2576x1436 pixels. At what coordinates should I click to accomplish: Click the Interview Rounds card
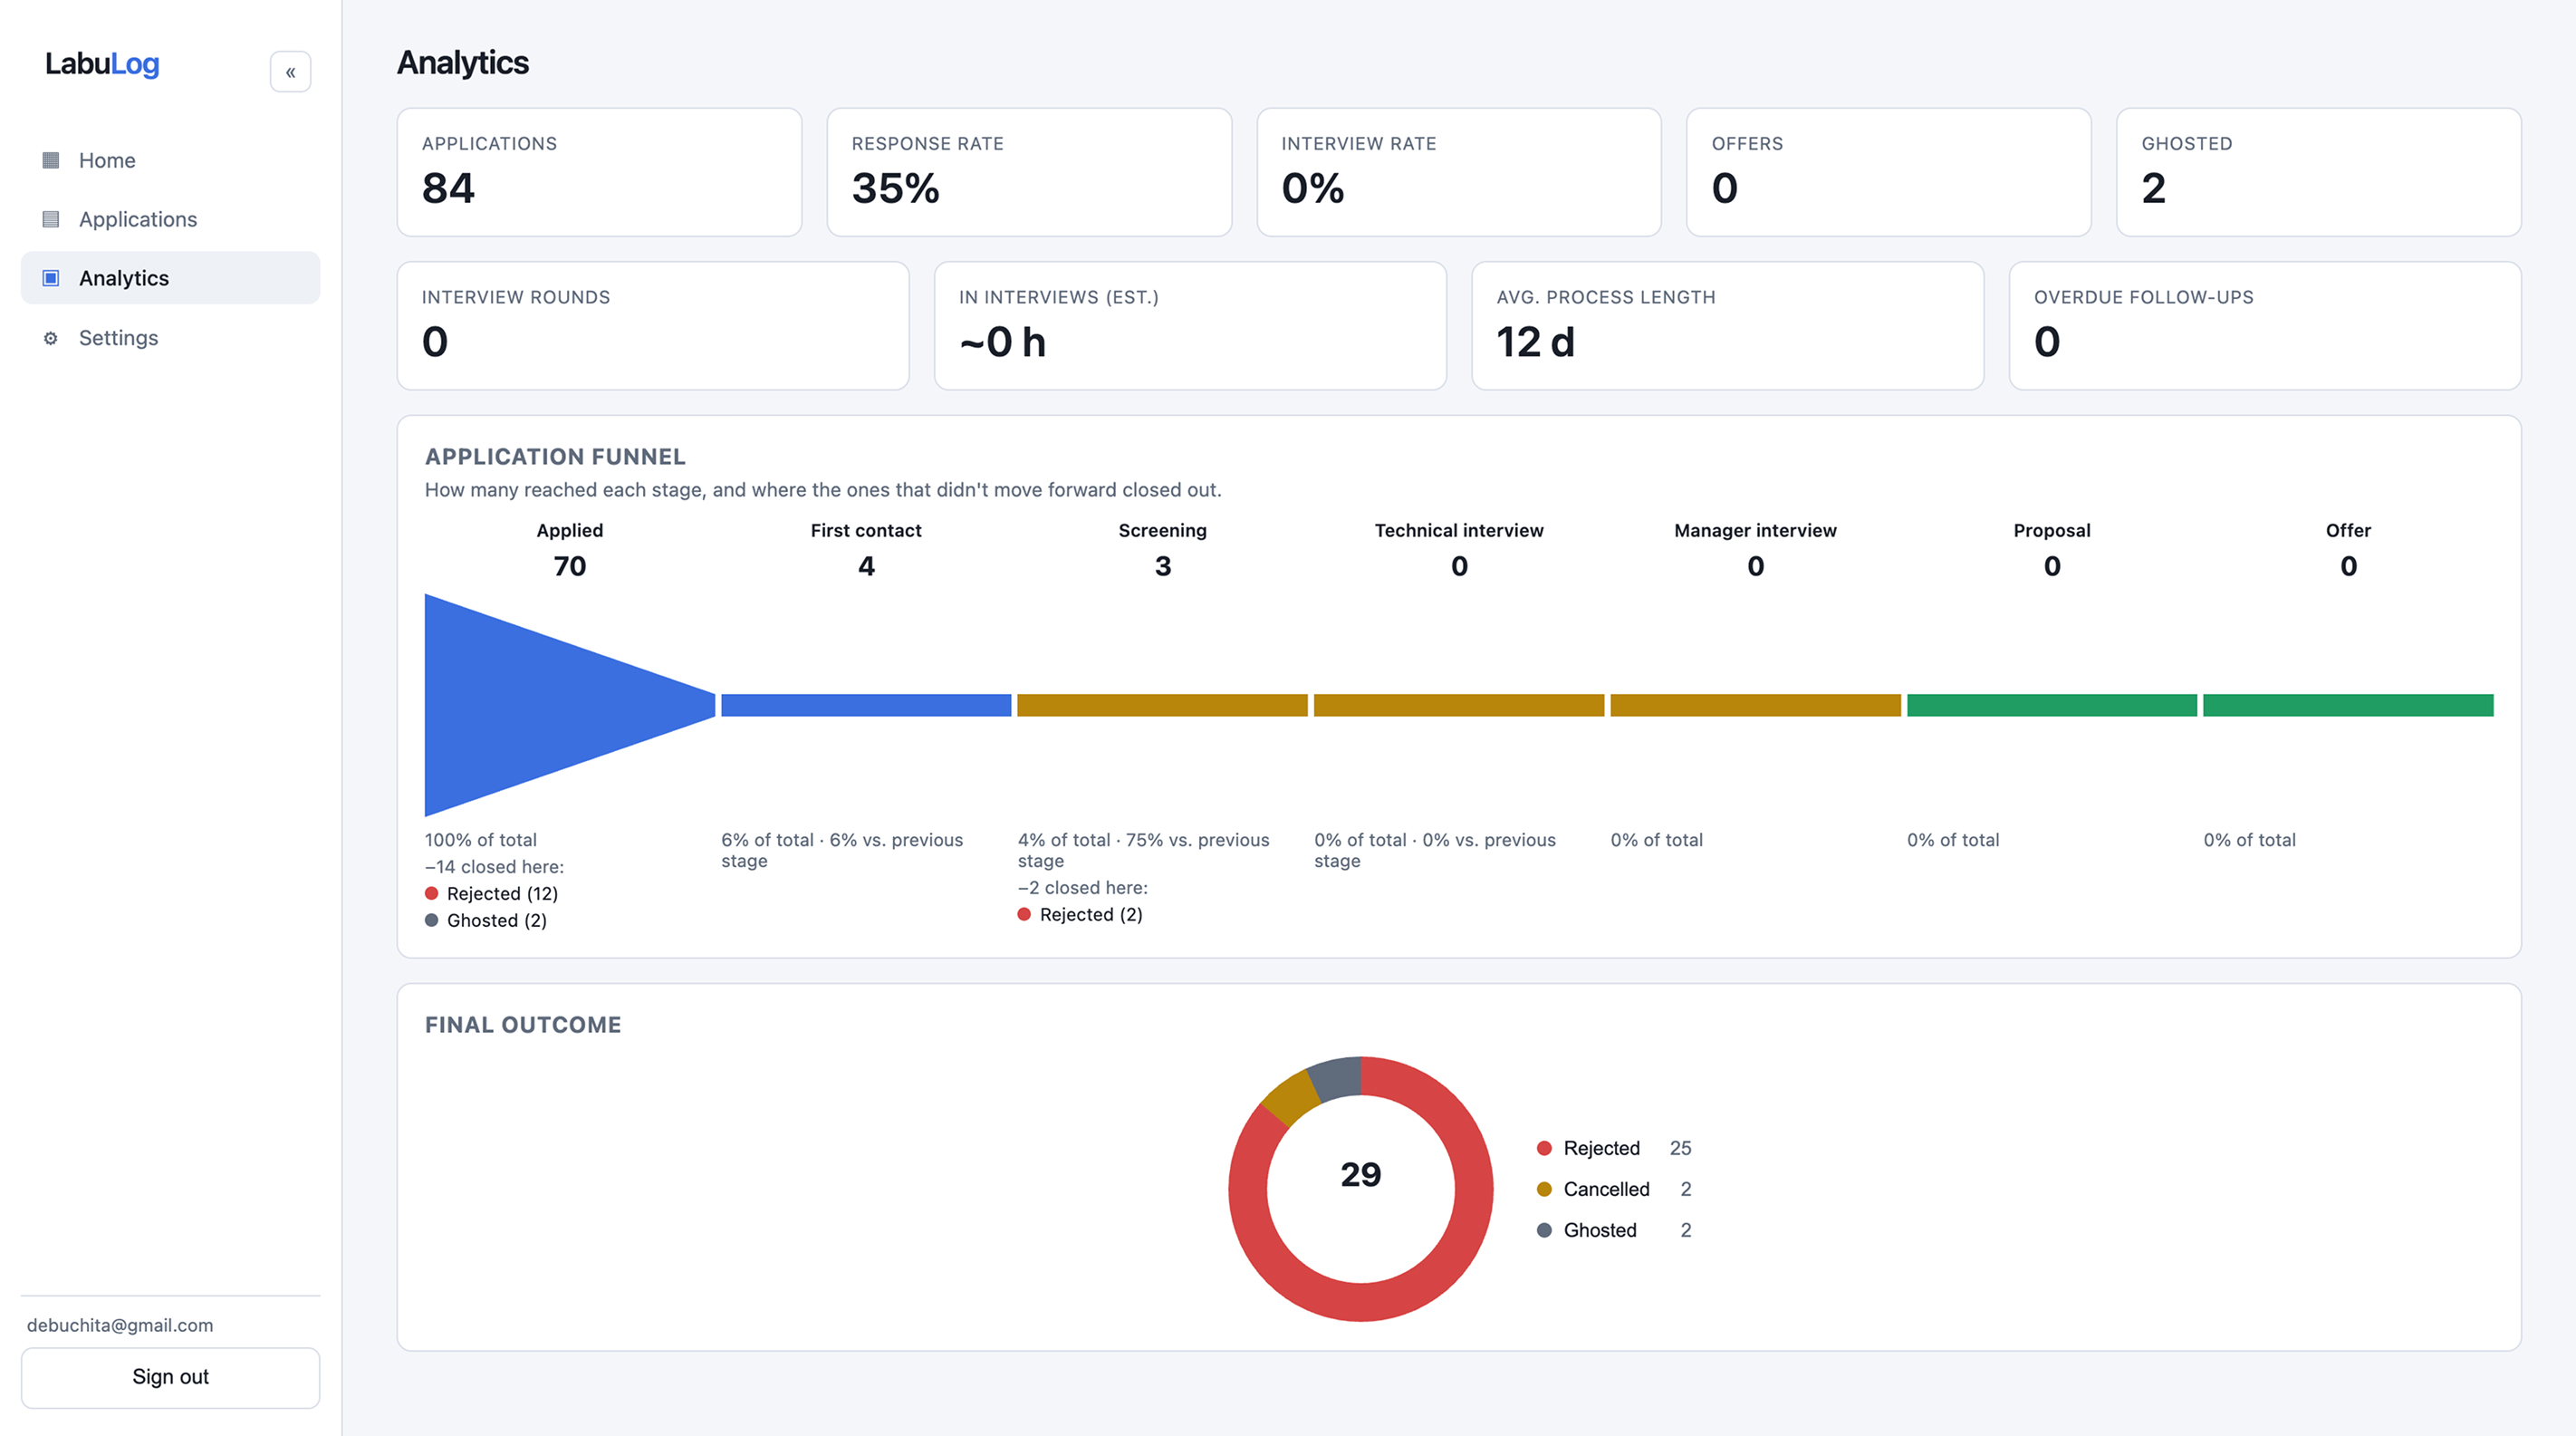(x=653, y=326)
